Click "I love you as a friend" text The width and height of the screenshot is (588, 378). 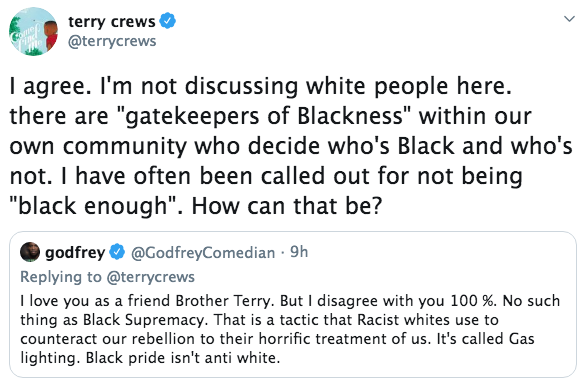(96, 301)
